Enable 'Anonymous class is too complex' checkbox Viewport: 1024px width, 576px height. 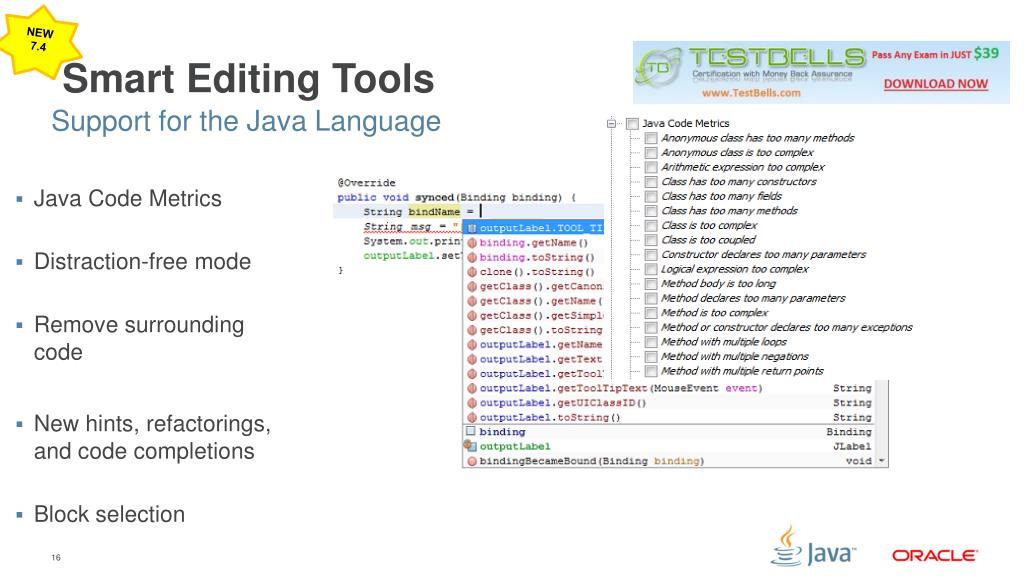650,153
